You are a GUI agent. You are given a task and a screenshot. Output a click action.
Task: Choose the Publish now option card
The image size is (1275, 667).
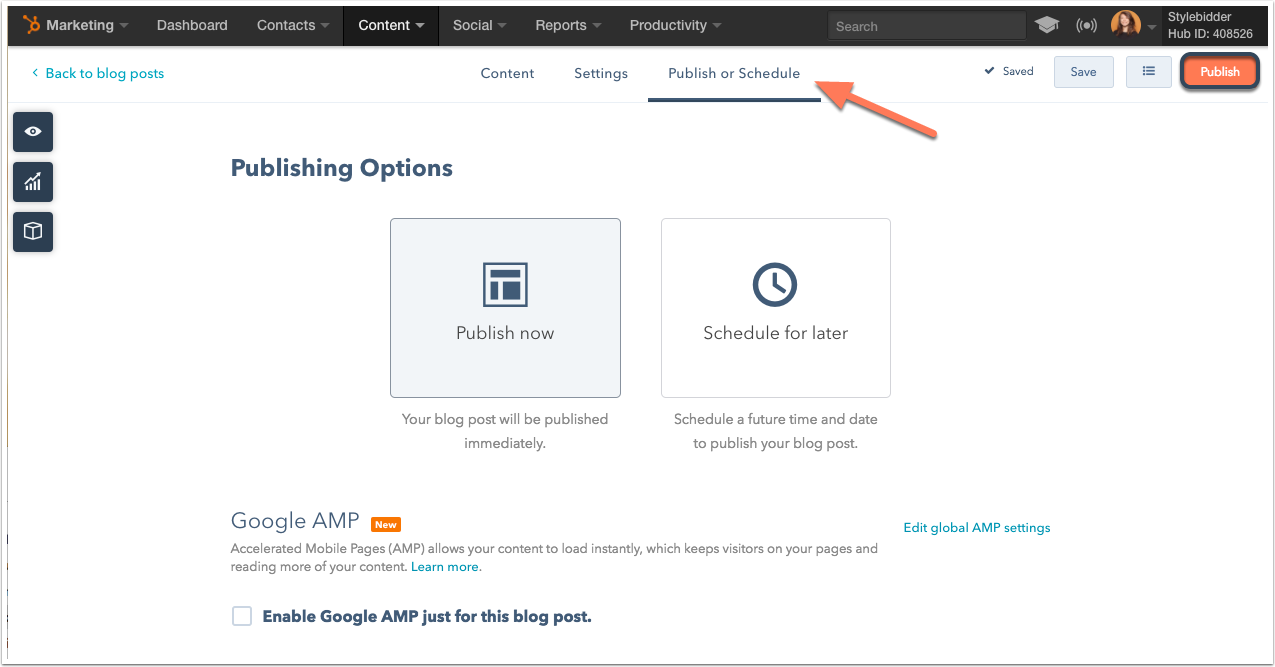coord(505,308)
